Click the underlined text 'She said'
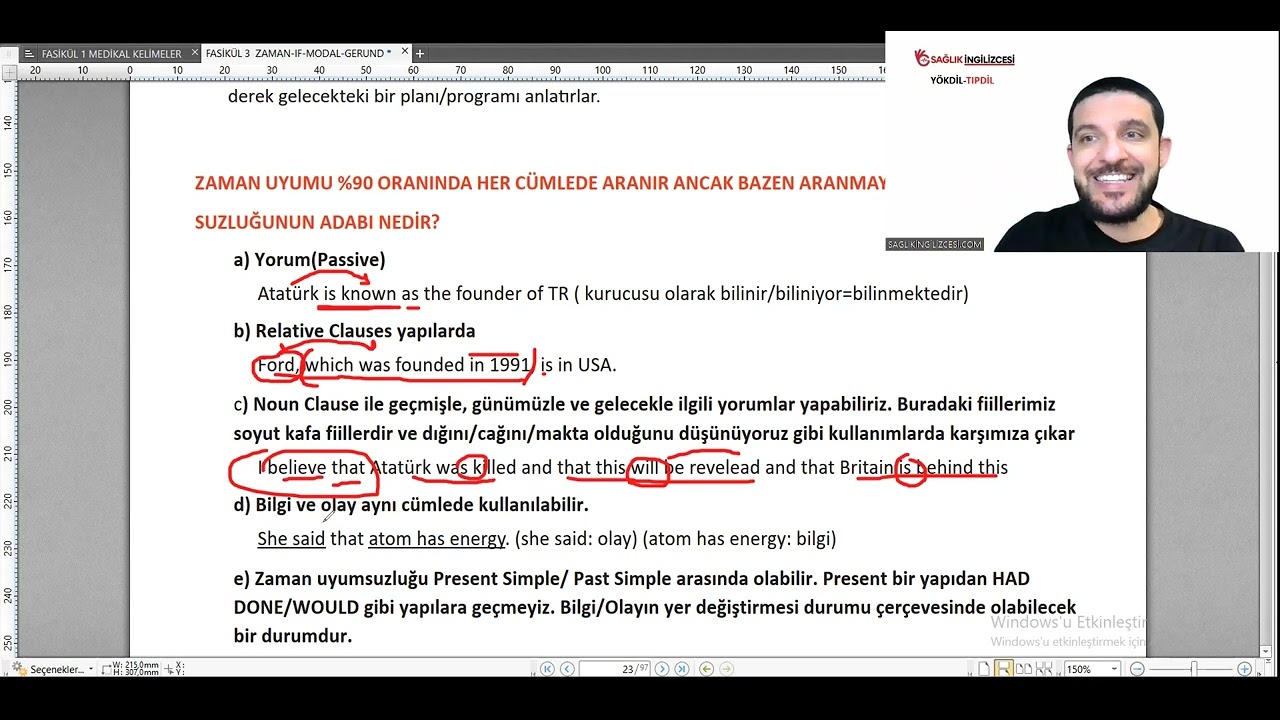 point(291,539)
